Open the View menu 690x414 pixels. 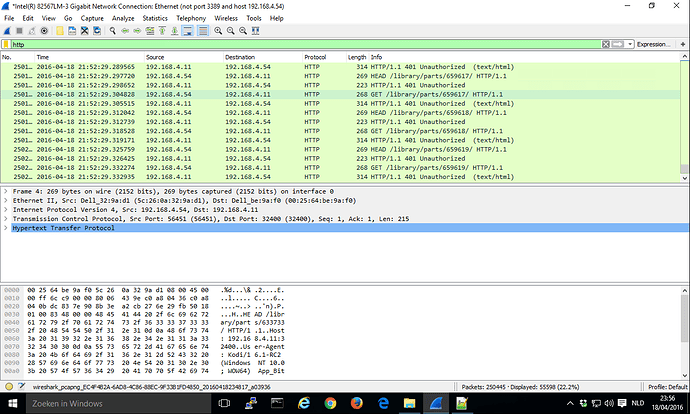48,18
